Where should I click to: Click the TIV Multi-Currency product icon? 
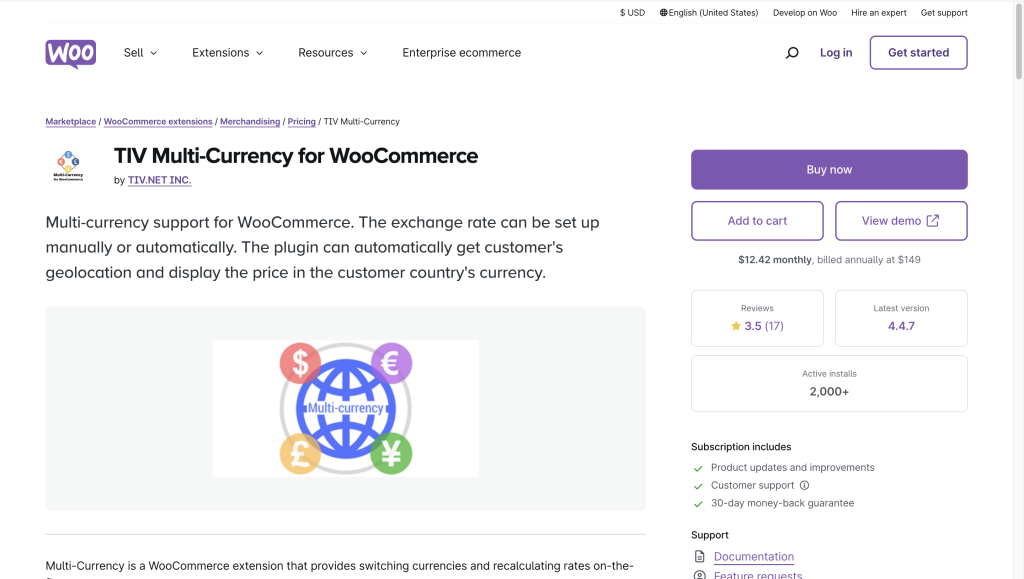[x=69, y=166]
